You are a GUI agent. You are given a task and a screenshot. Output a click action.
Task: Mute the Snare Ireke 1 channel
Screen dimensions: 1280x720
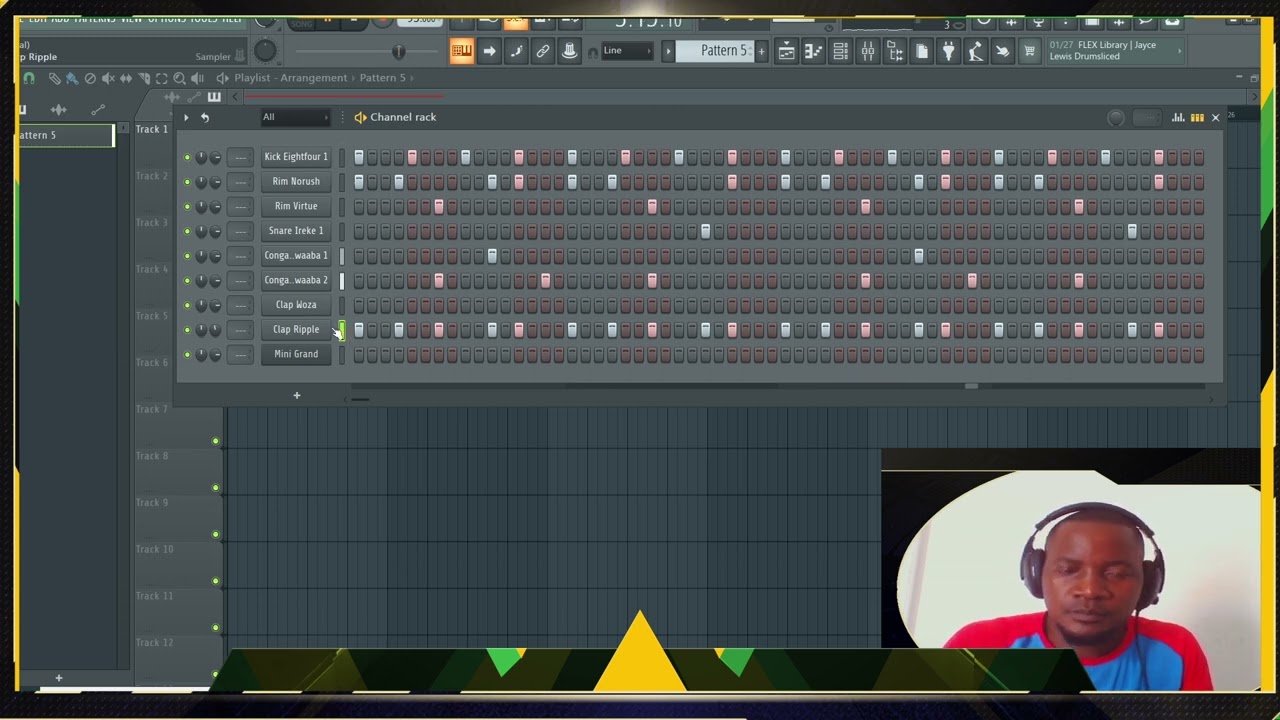pos(187,231)
